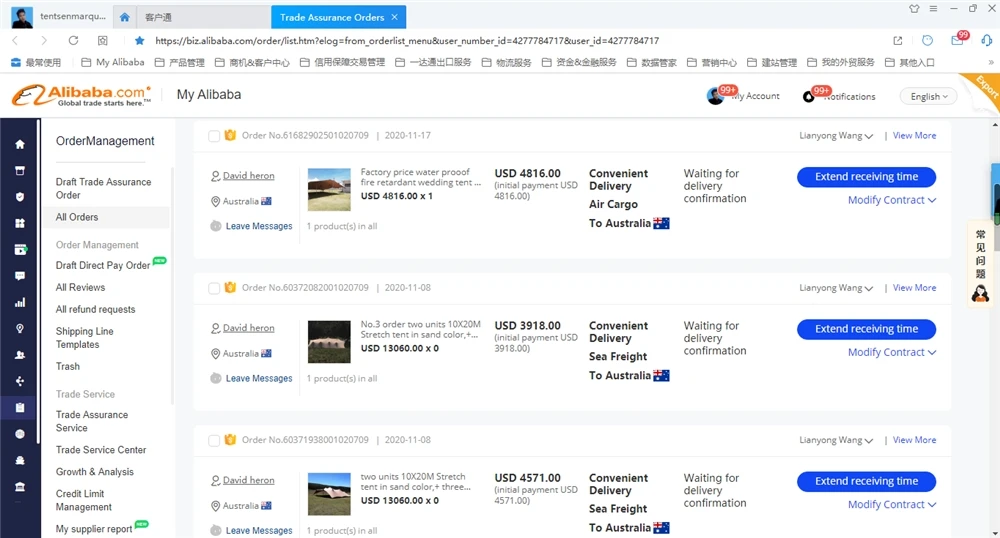Image resolution: width=1000 pixels, height=538 pixels.
Task: Open View More link on the first order
Action: pos(914,136)
